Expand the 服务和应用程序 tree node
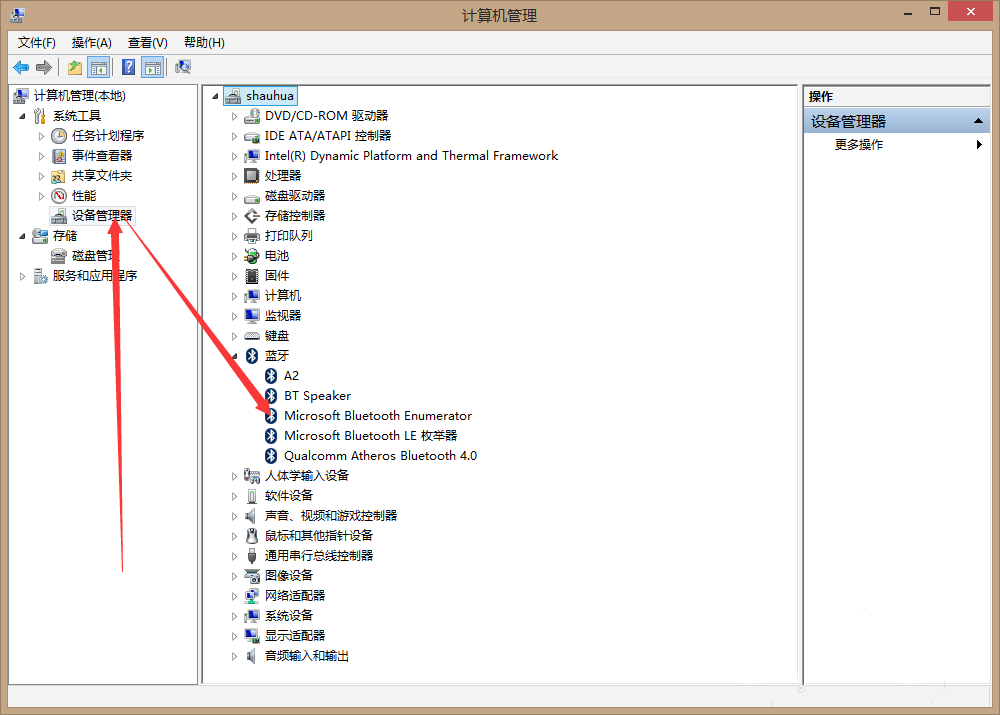The height and width of the screenshot is (715, 1000). coord(22,276)
